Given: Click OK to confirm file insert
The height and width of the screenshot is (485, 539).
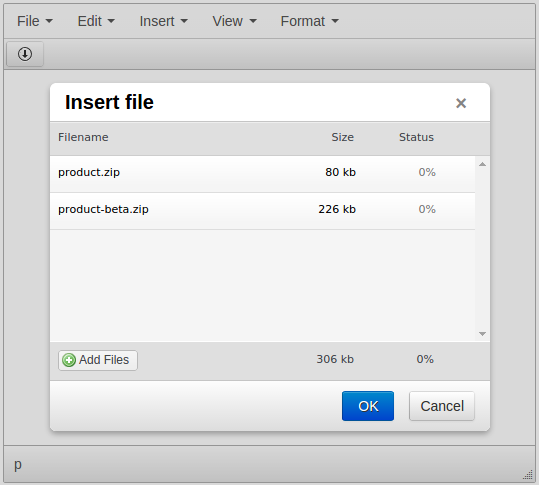Looking at the screenshot, I should point(368,406).
